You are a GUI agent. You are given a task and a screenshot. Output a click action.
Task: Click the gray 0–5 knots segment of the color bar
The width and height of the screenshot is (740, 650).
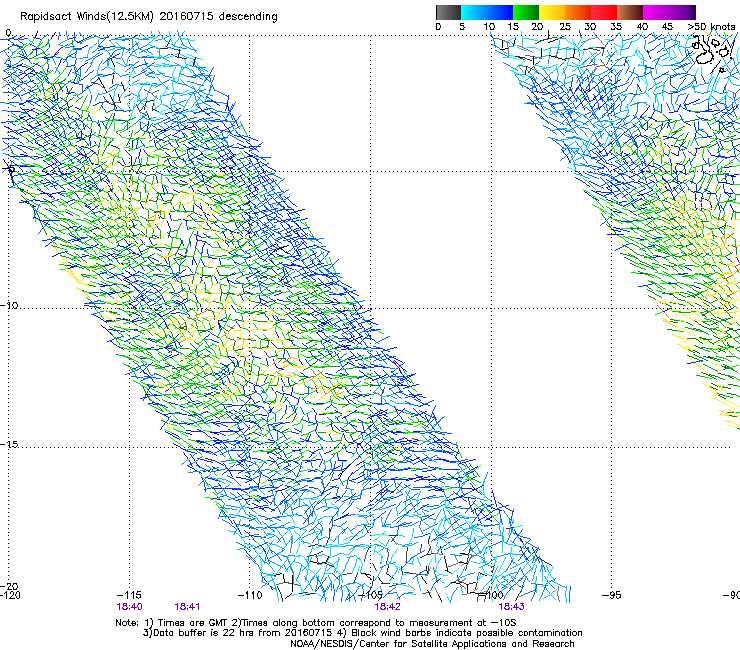click(448, 12)
